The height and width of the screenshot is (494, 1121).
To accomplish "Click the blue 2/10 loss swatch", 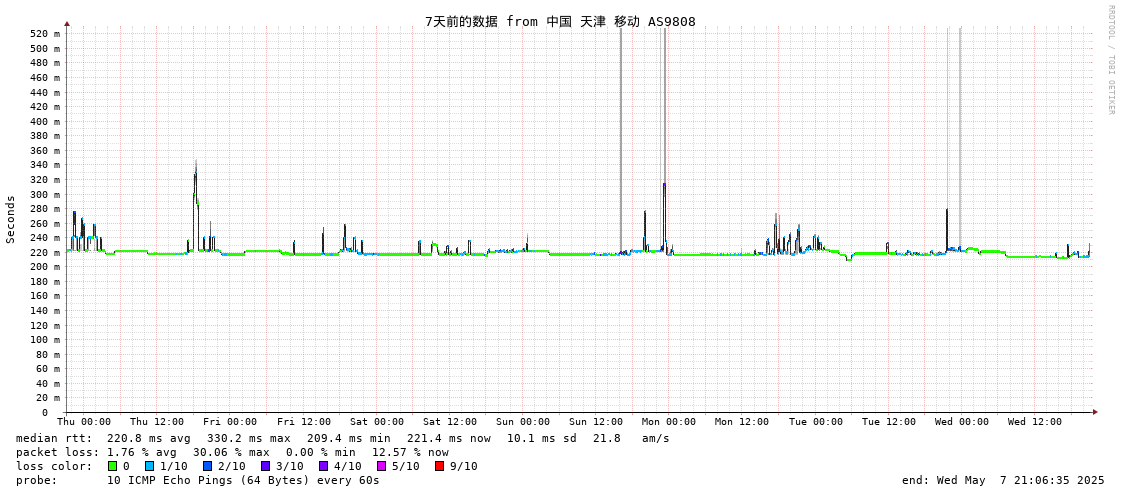I will pyautogui.click(x=207, y=466).
